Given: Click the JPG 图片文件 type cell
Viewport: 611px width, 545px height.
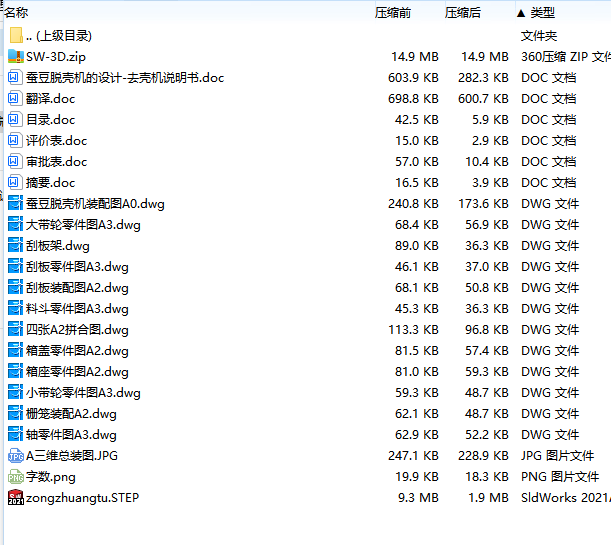Looking at the screenshot, I should tap(557, 456).
